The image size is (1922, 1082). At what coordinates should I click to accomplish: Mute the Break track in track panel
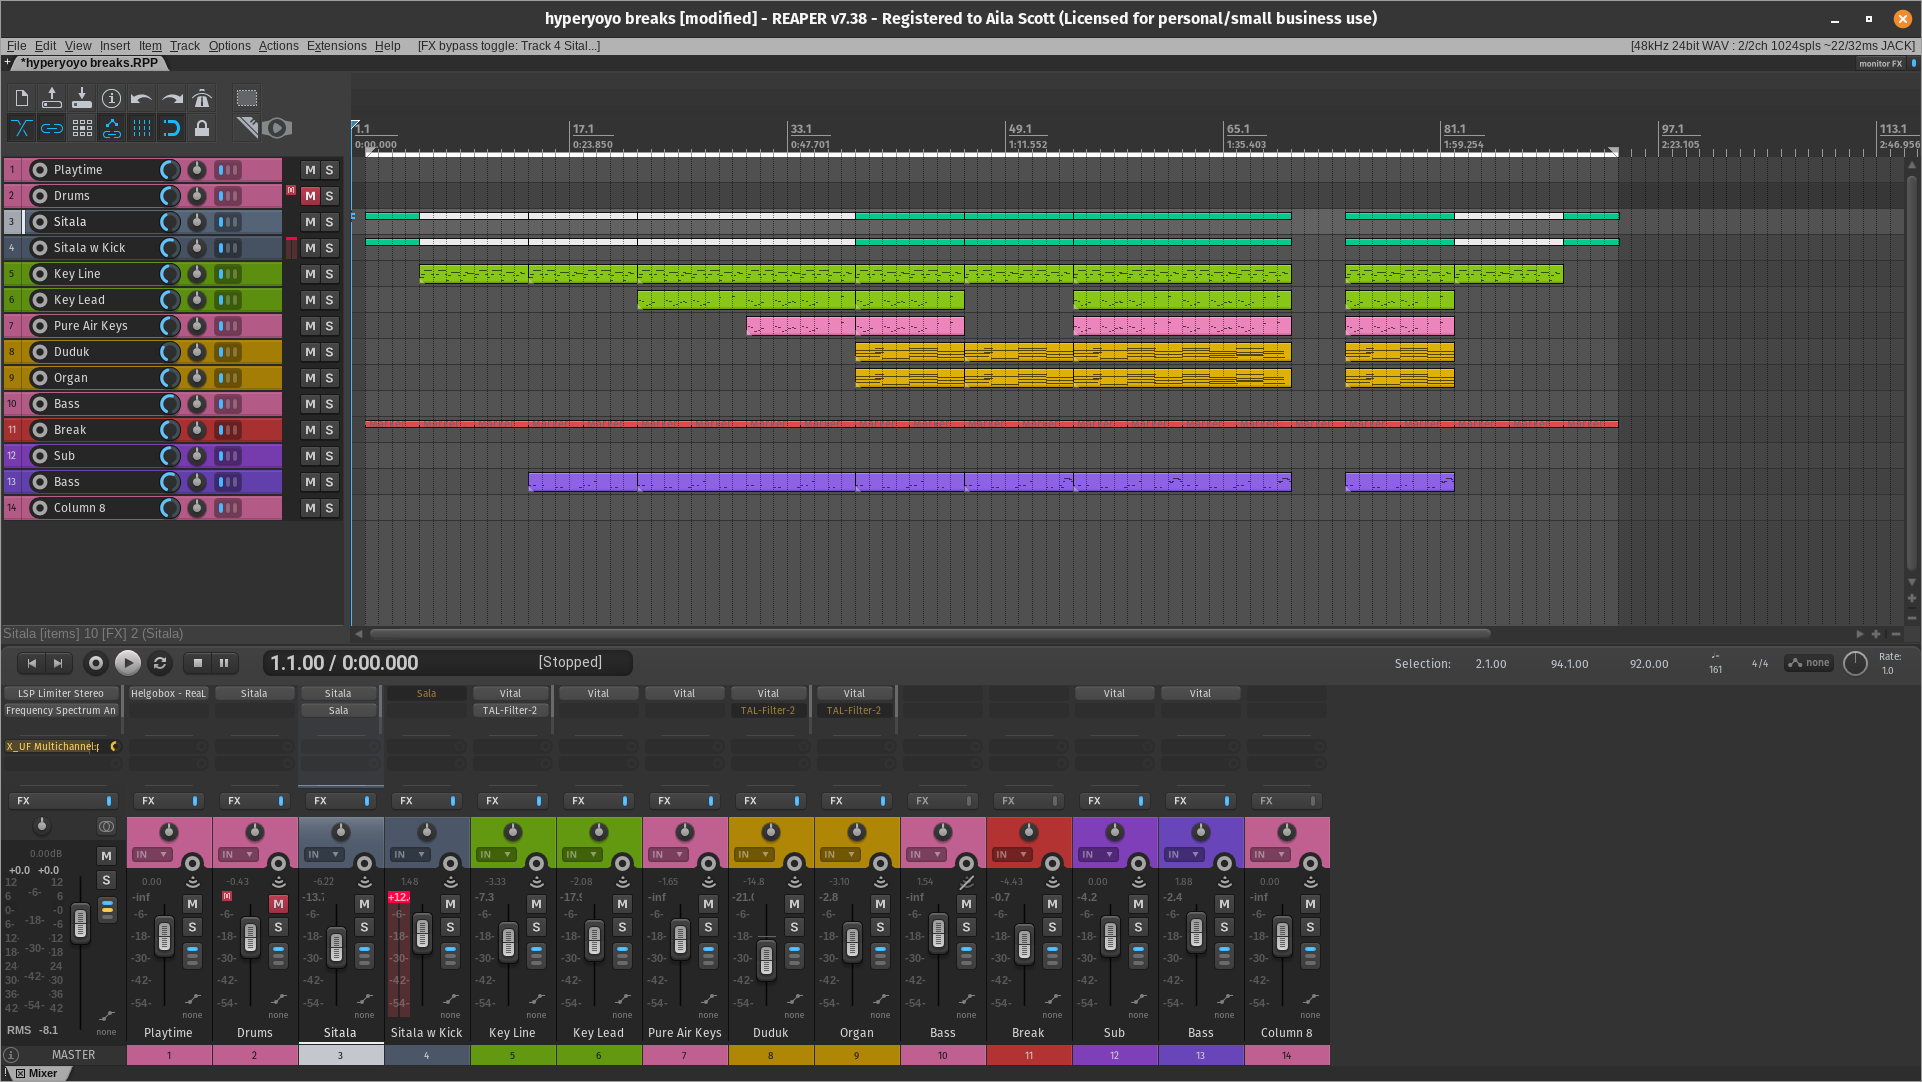click(310, 430)
